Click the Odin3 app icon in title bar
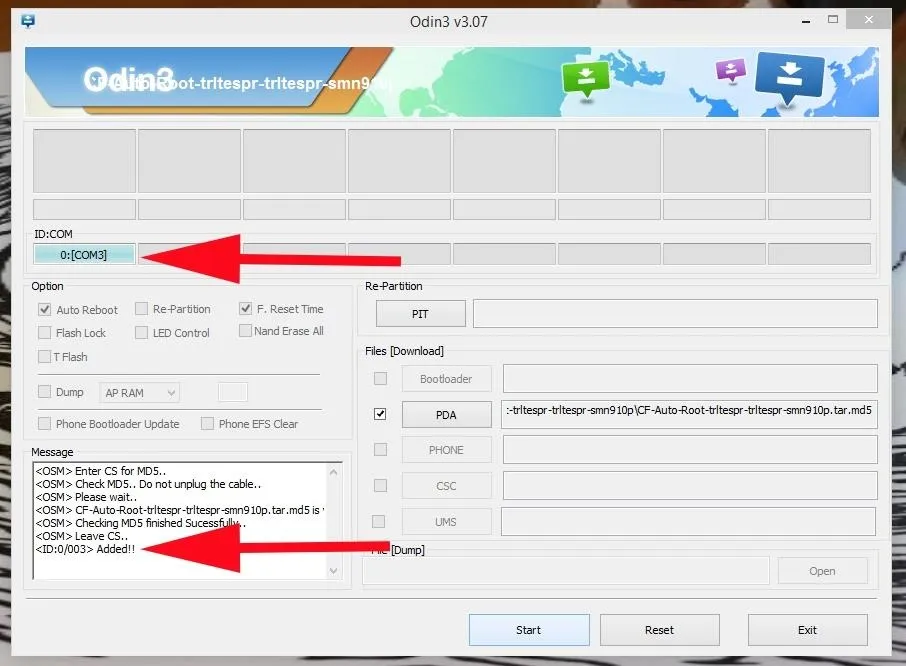 (x=28, y=21)
